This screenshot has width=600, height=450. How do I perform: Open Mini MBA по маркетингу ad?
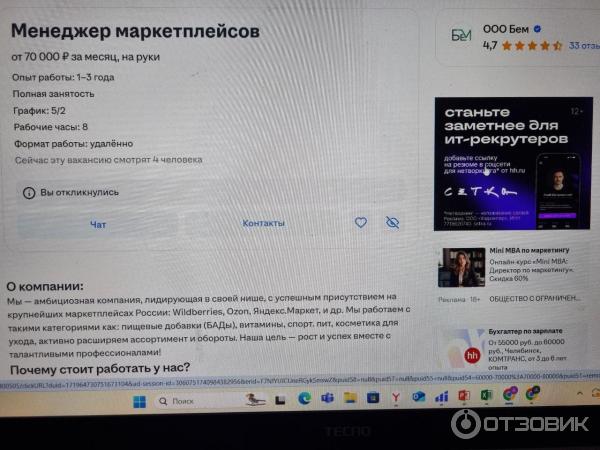tap(529, 250)
